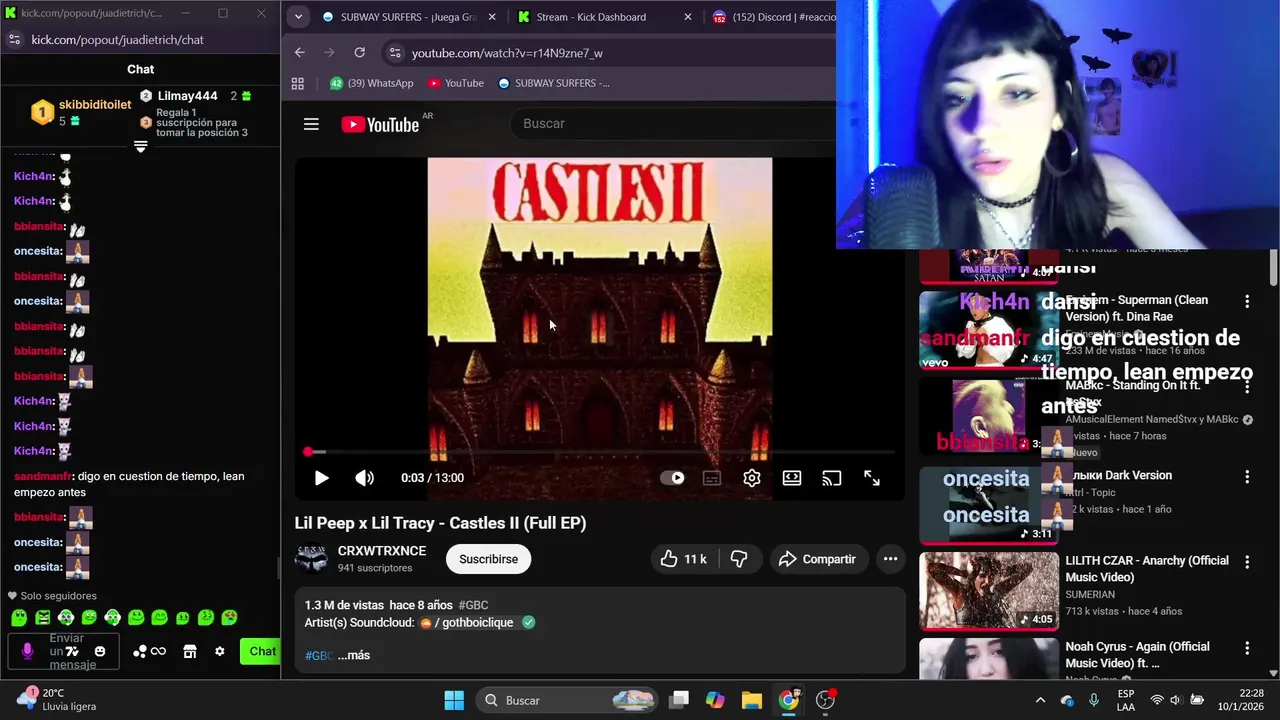The image size is (1280, 720).
Task: Go back in the Chrome browser
Action: pyautogui.click(x=300, y=52)
